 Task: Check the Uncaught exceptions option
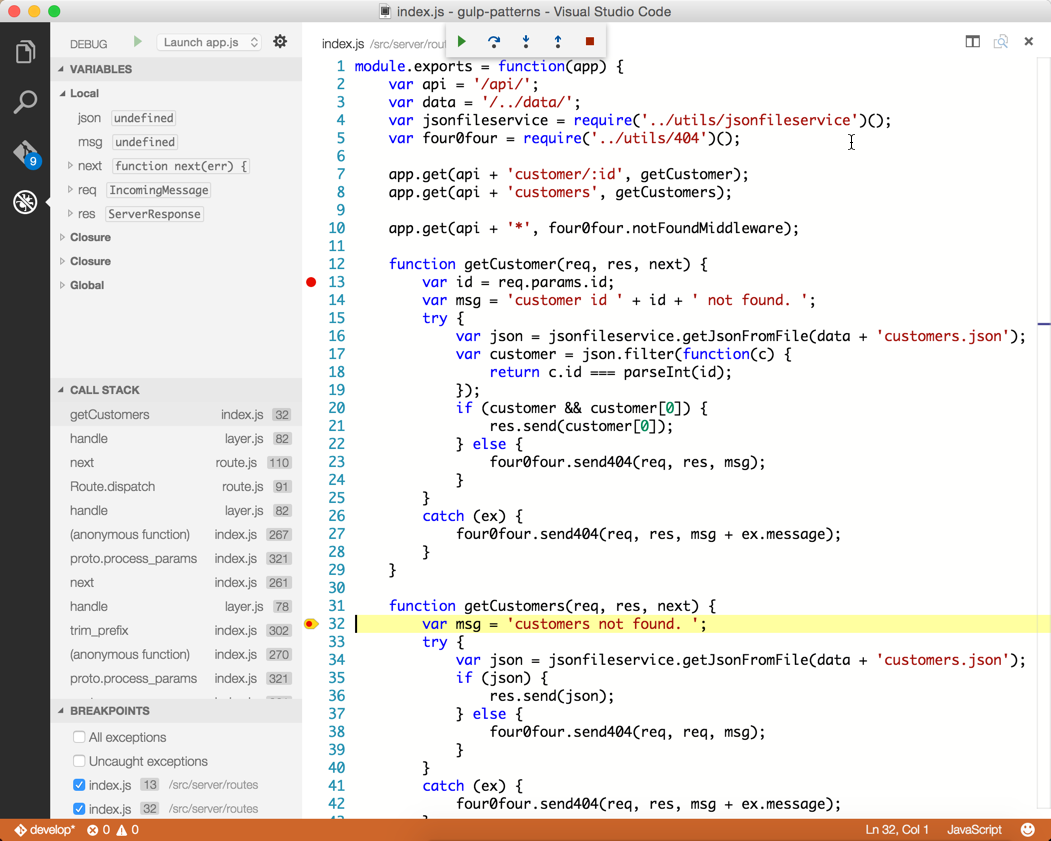pos(77,761)
